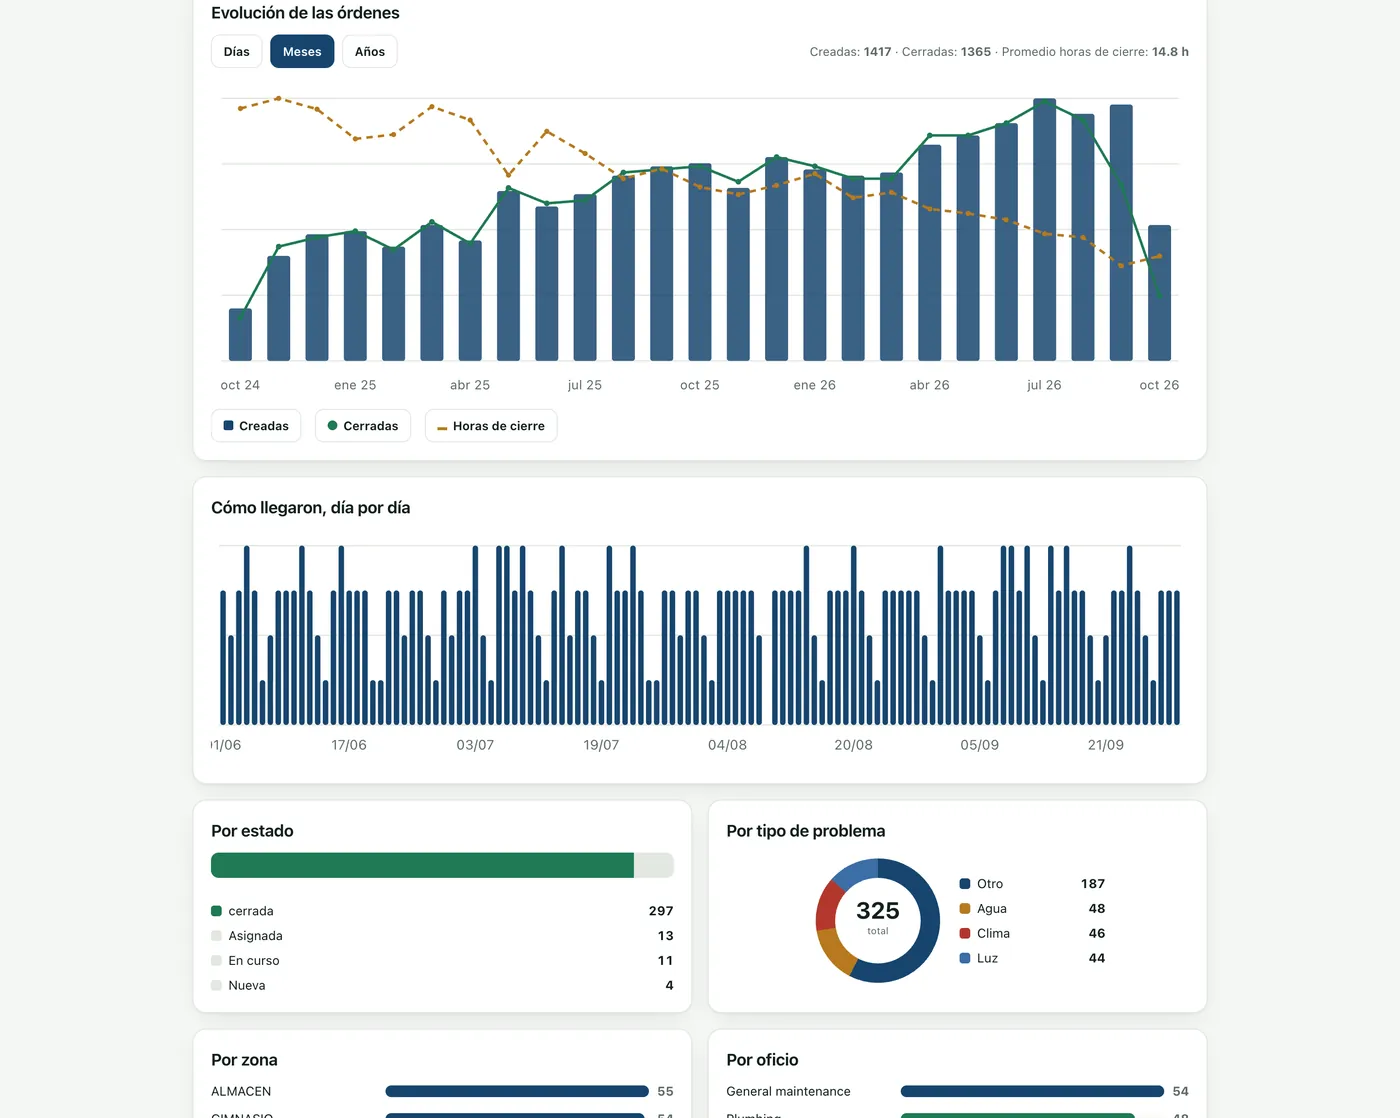Click the Otro problem type label
The image size is (1400, 1118).
coord(990,884)
